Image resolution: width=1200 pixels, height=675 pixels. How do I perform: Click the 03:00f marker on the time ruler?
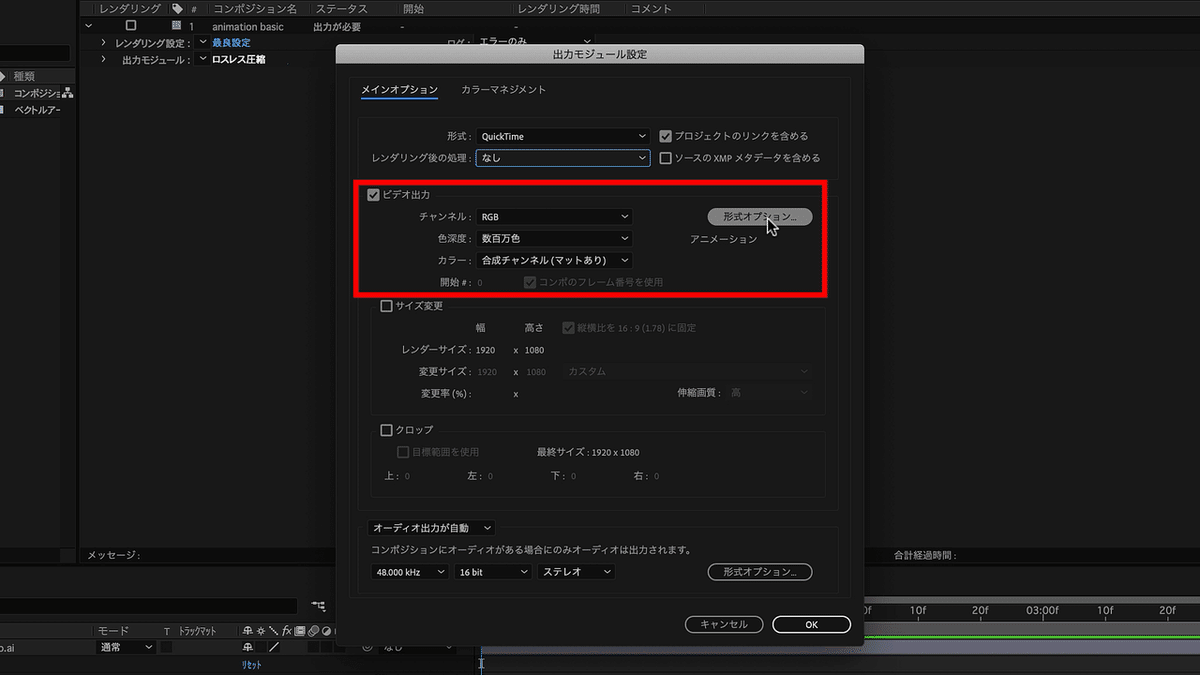[x=1042, y=609]
